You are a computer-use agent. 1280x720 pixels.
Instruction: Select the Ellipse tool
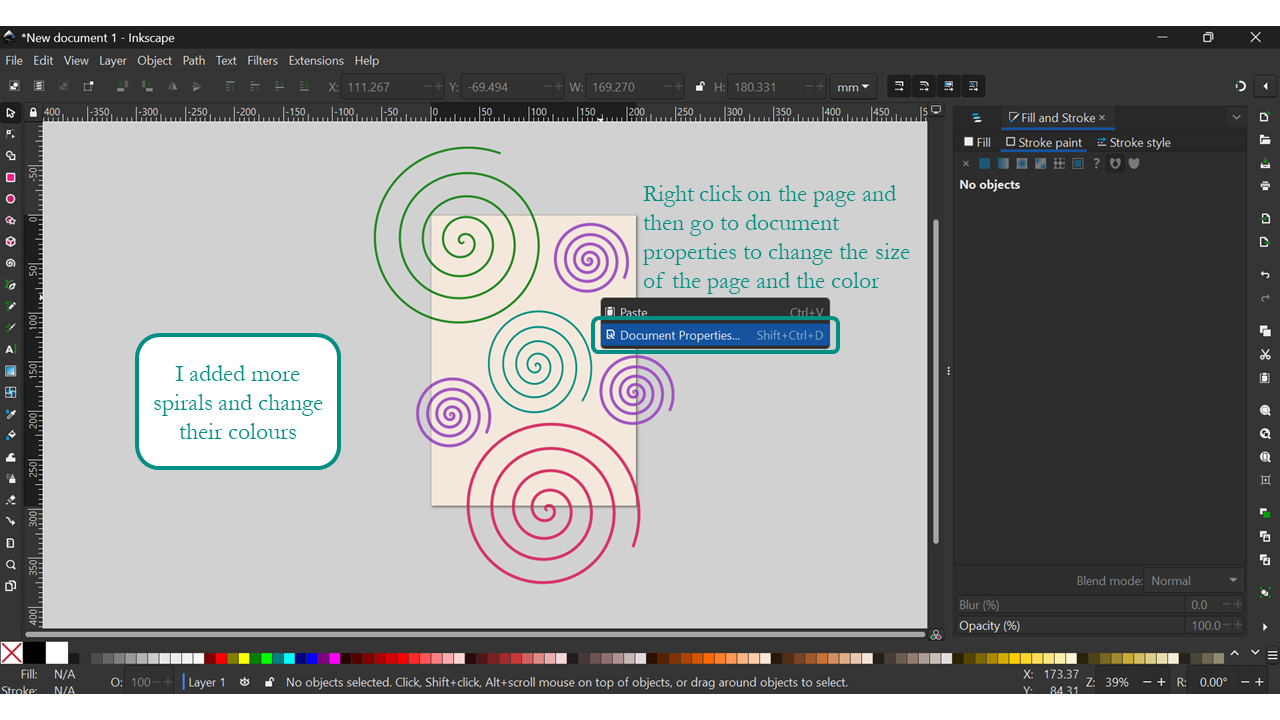point(10,199)
